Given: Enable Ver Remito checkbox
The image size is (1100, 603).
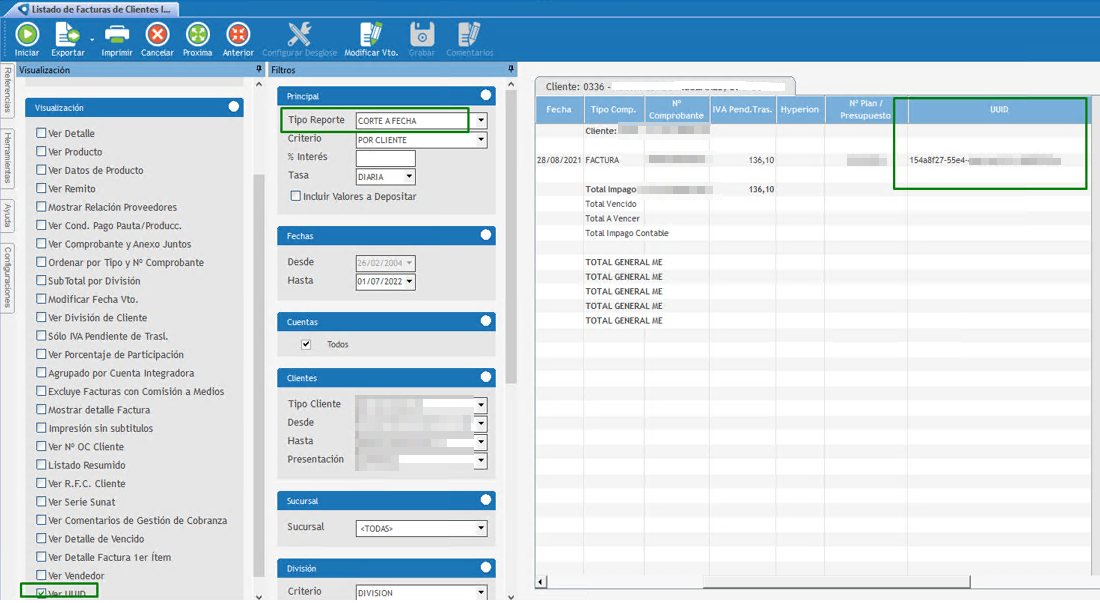Looking at the screenshot, I should click(41, 188).
